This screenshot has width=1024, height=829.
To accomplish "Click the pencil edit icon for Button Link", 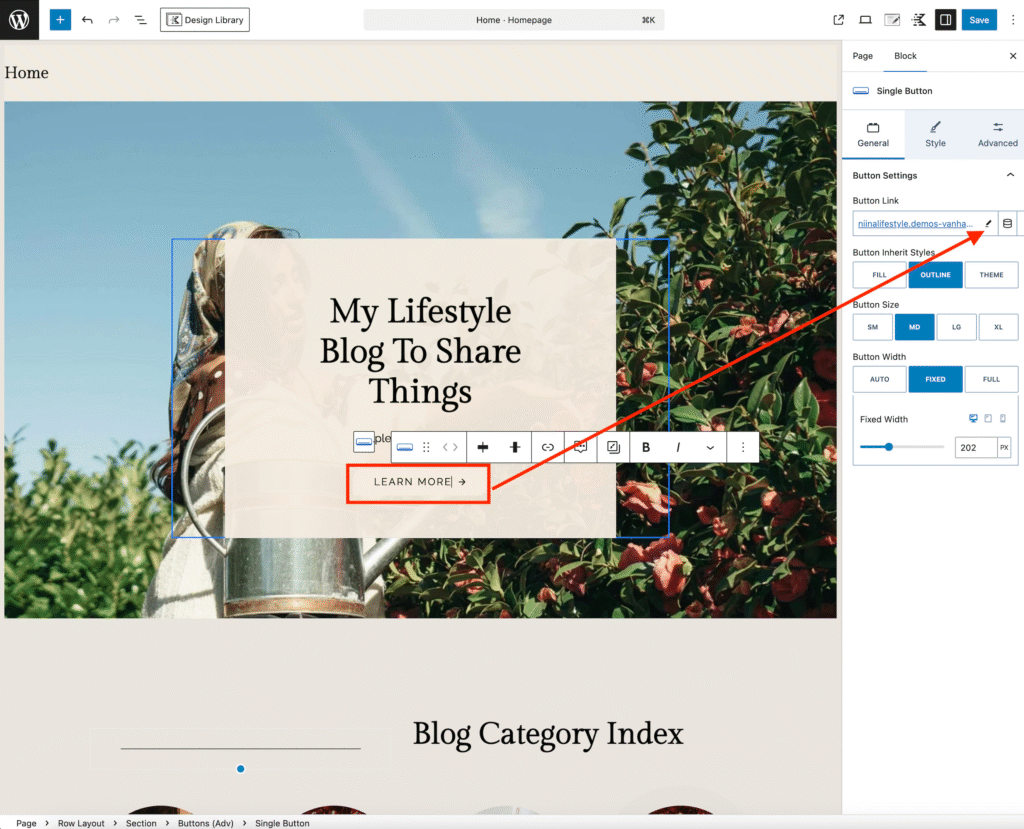I will (x=988, y=224).
